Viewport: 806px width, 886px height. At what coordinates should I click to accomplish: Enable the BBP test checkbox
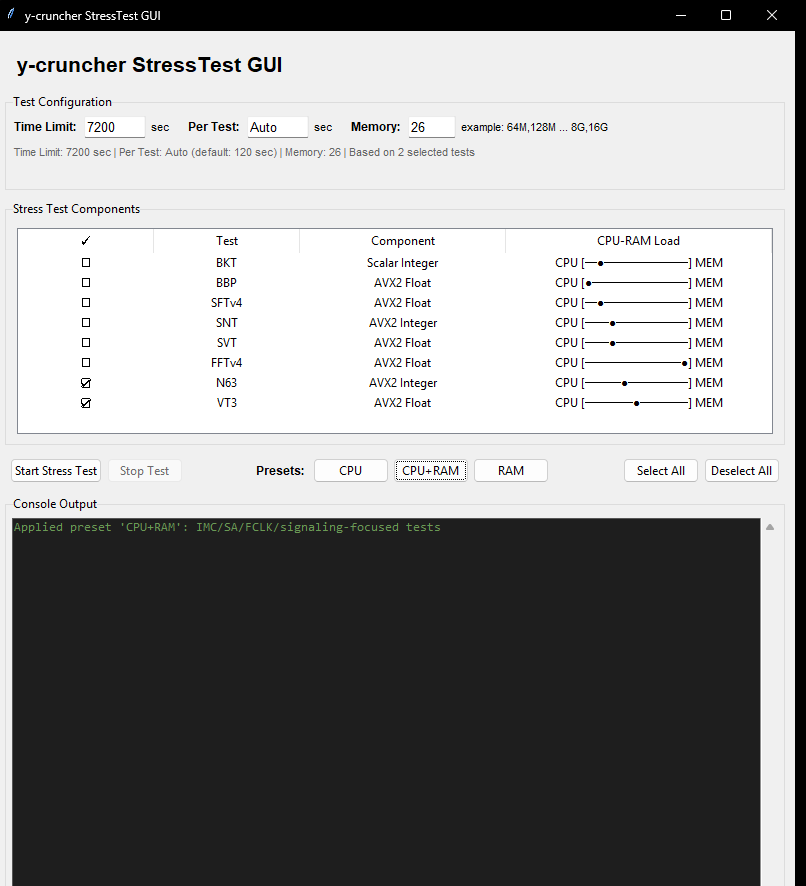(x=86, y=283)
